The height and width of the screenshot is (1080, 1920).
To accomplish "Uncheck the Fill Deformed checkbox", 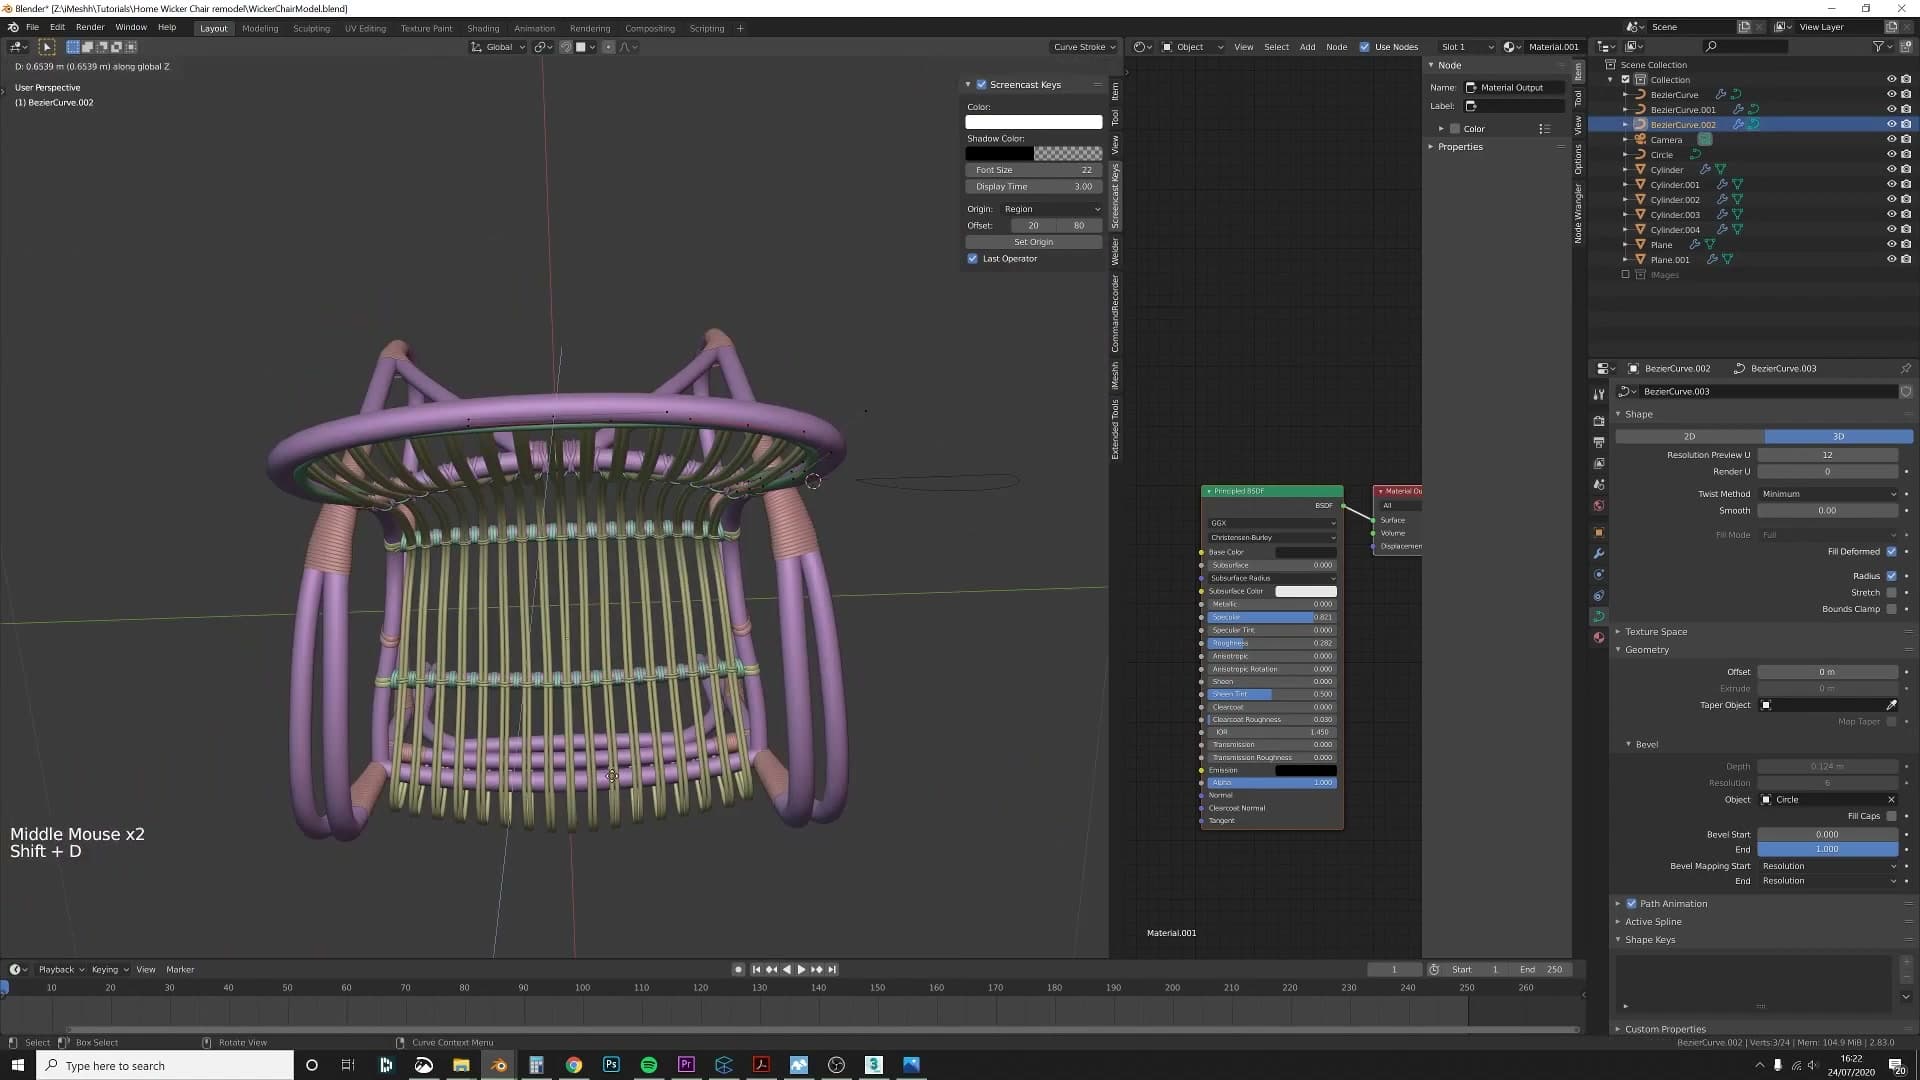I will 1891,552.
